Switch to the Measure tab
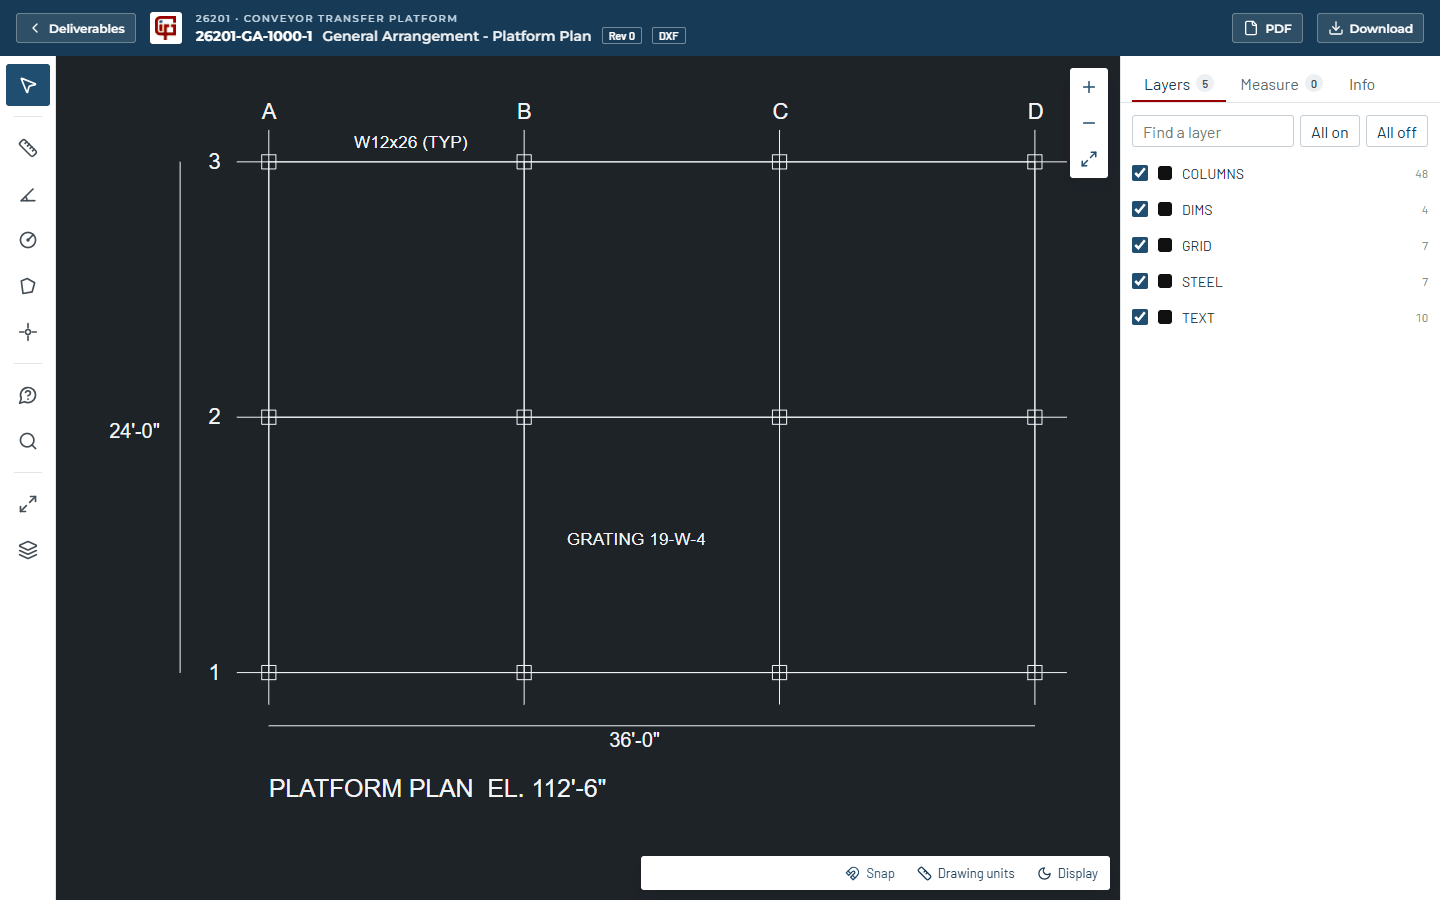This screenshot has height=900, width=1440. (x=1281, y=85)
